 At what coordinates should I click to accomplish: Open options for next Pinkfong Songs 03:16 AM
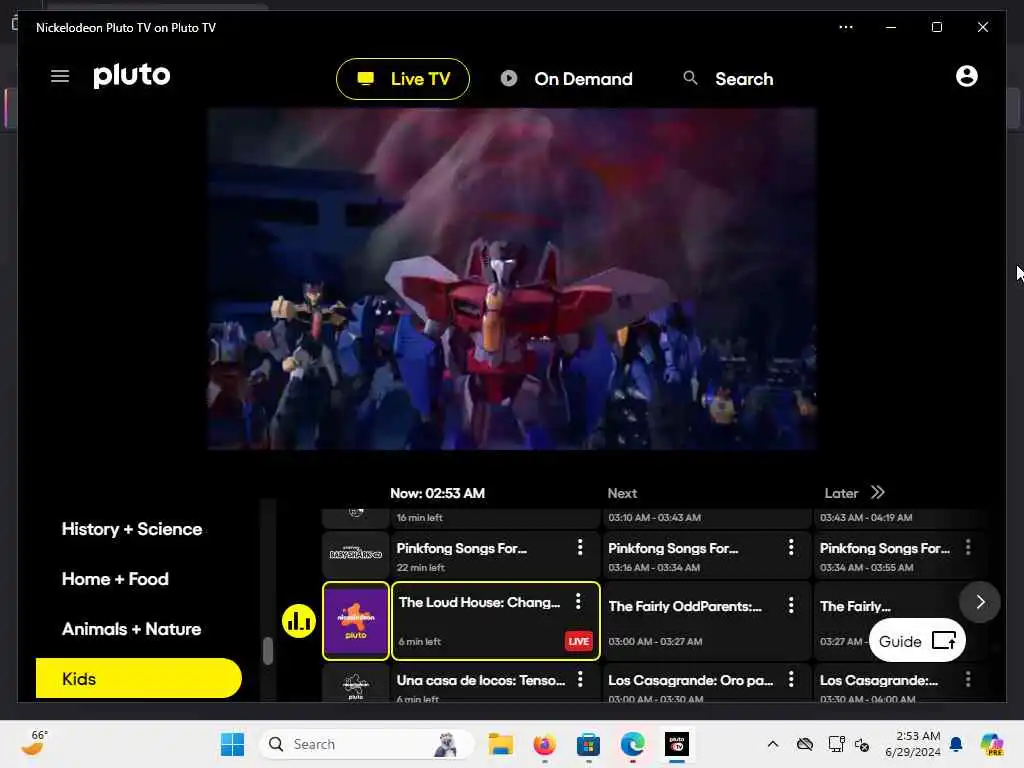791,547
